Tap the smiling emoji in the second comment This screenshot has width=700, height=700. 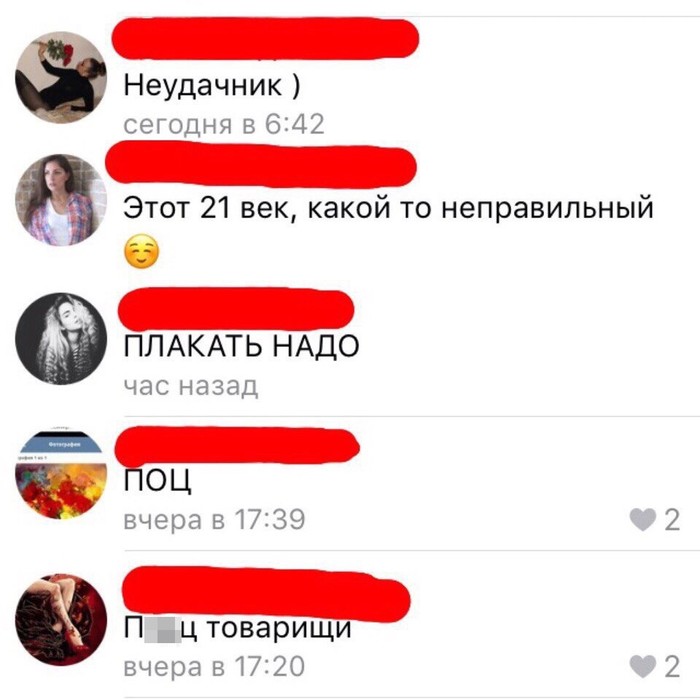coord(141,251)
